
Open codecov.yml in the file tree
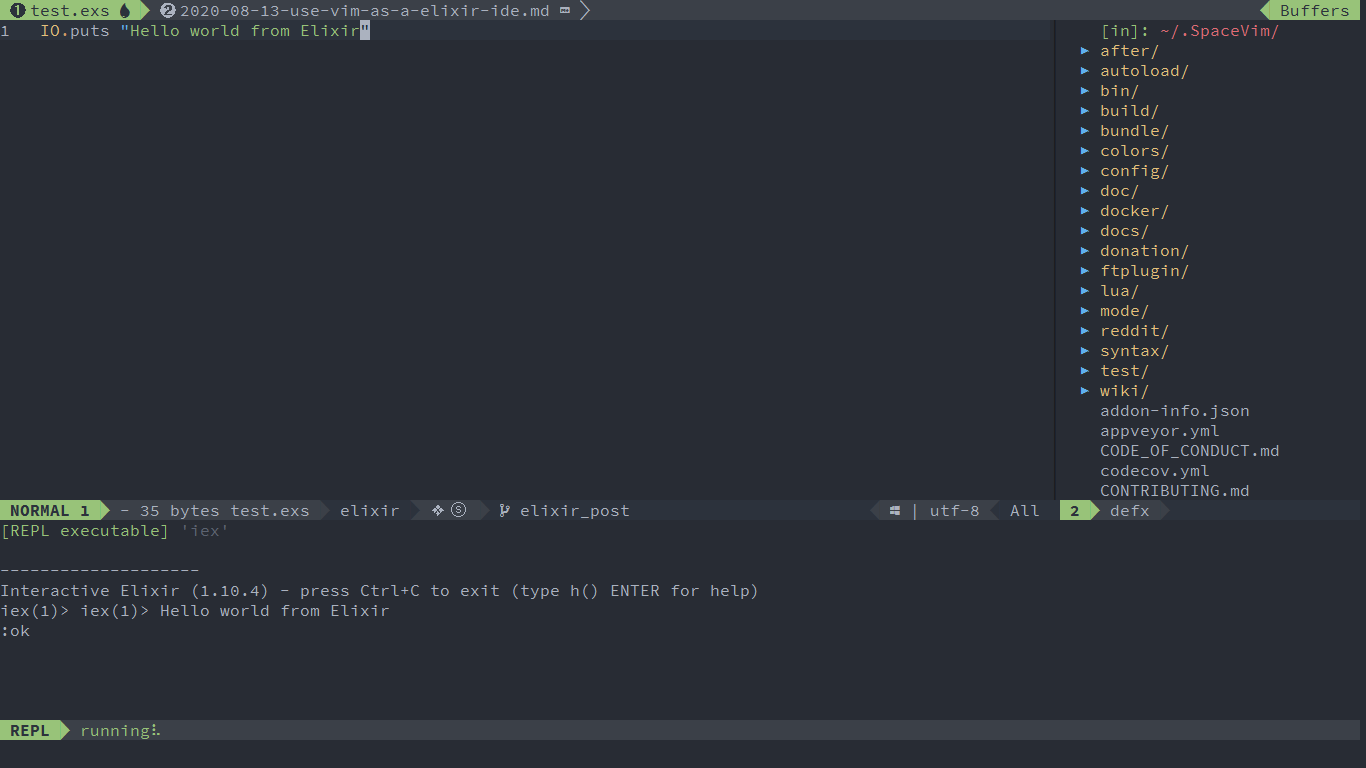(x=1154, y=471)
